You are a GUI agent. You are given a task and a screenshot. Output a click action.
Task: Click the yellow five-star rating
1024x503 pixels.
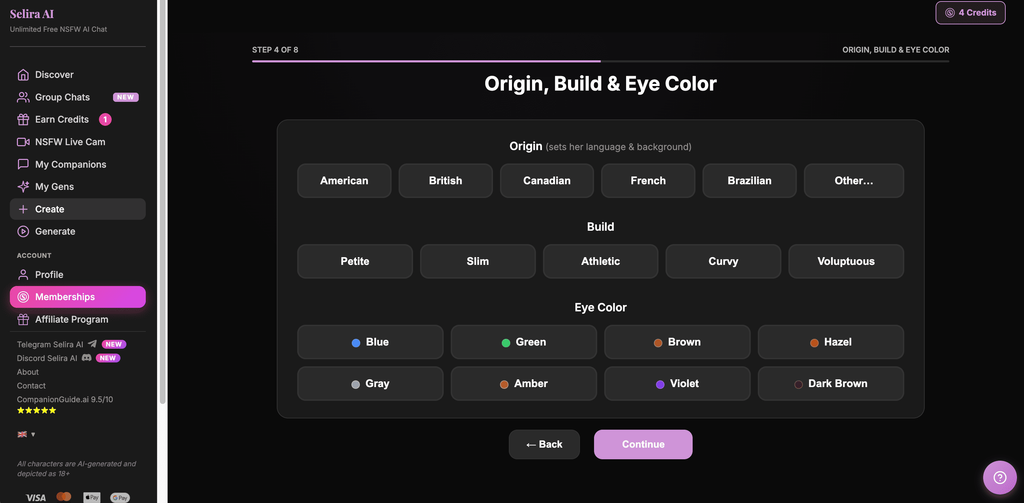37,411
